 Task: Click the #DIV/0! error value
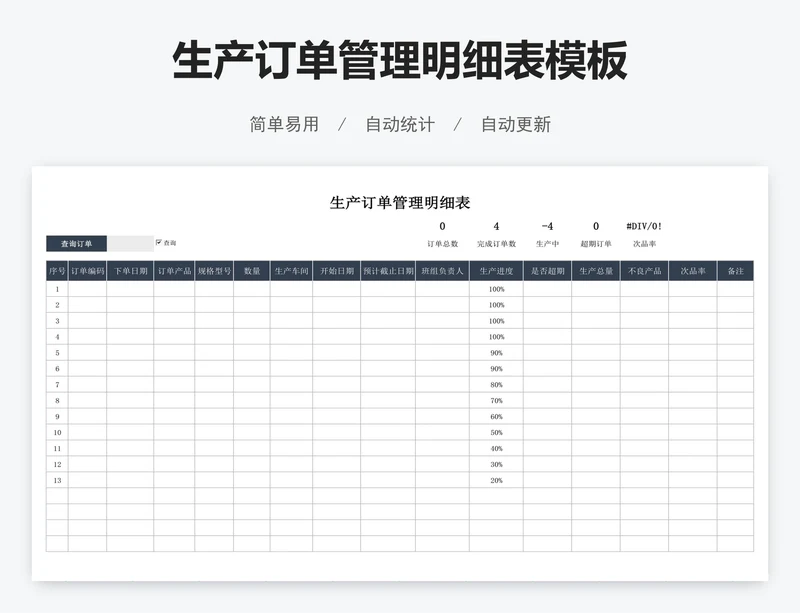[644, 226]
